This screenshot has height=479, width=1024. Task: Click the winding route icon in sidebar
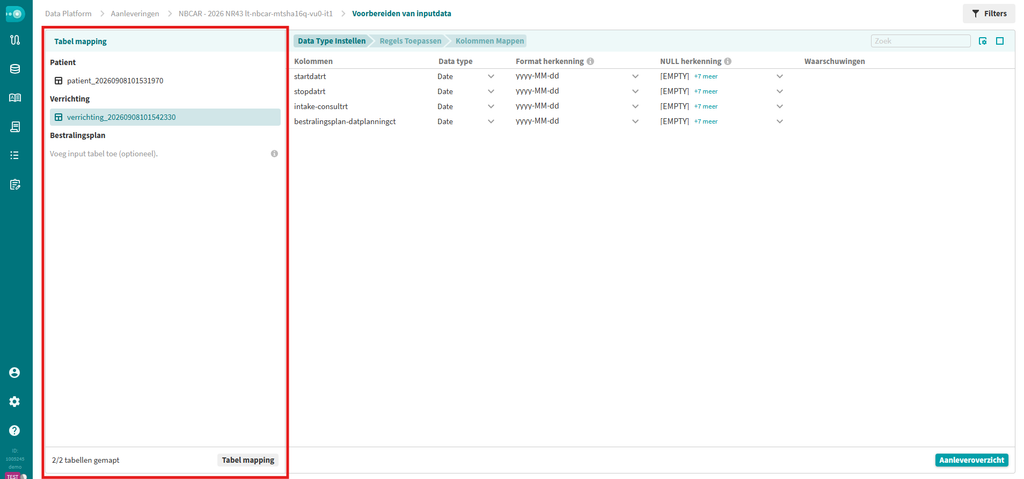(14, 40)
